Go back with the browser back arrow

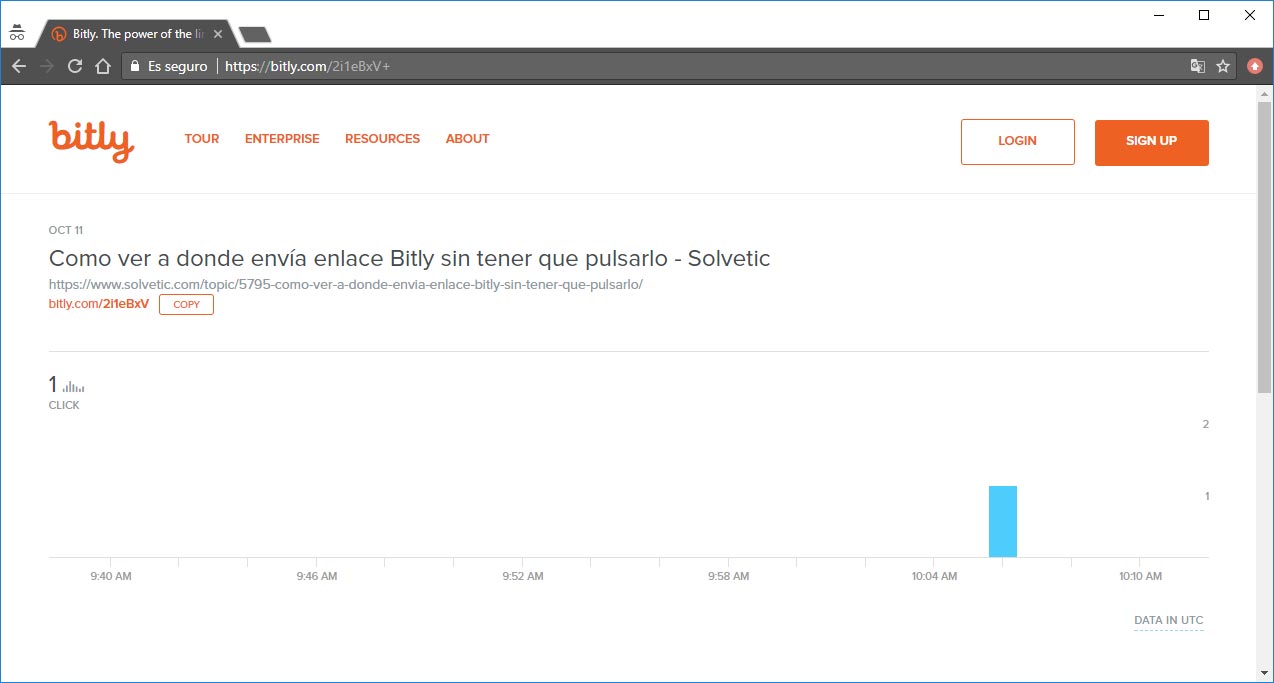coord(19,67)
